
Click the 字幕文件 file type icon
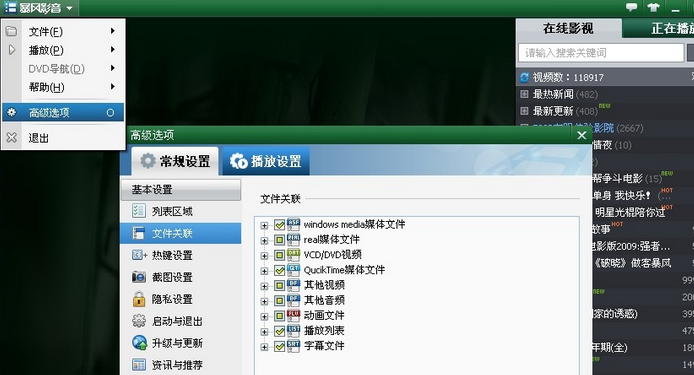point(293,346)
